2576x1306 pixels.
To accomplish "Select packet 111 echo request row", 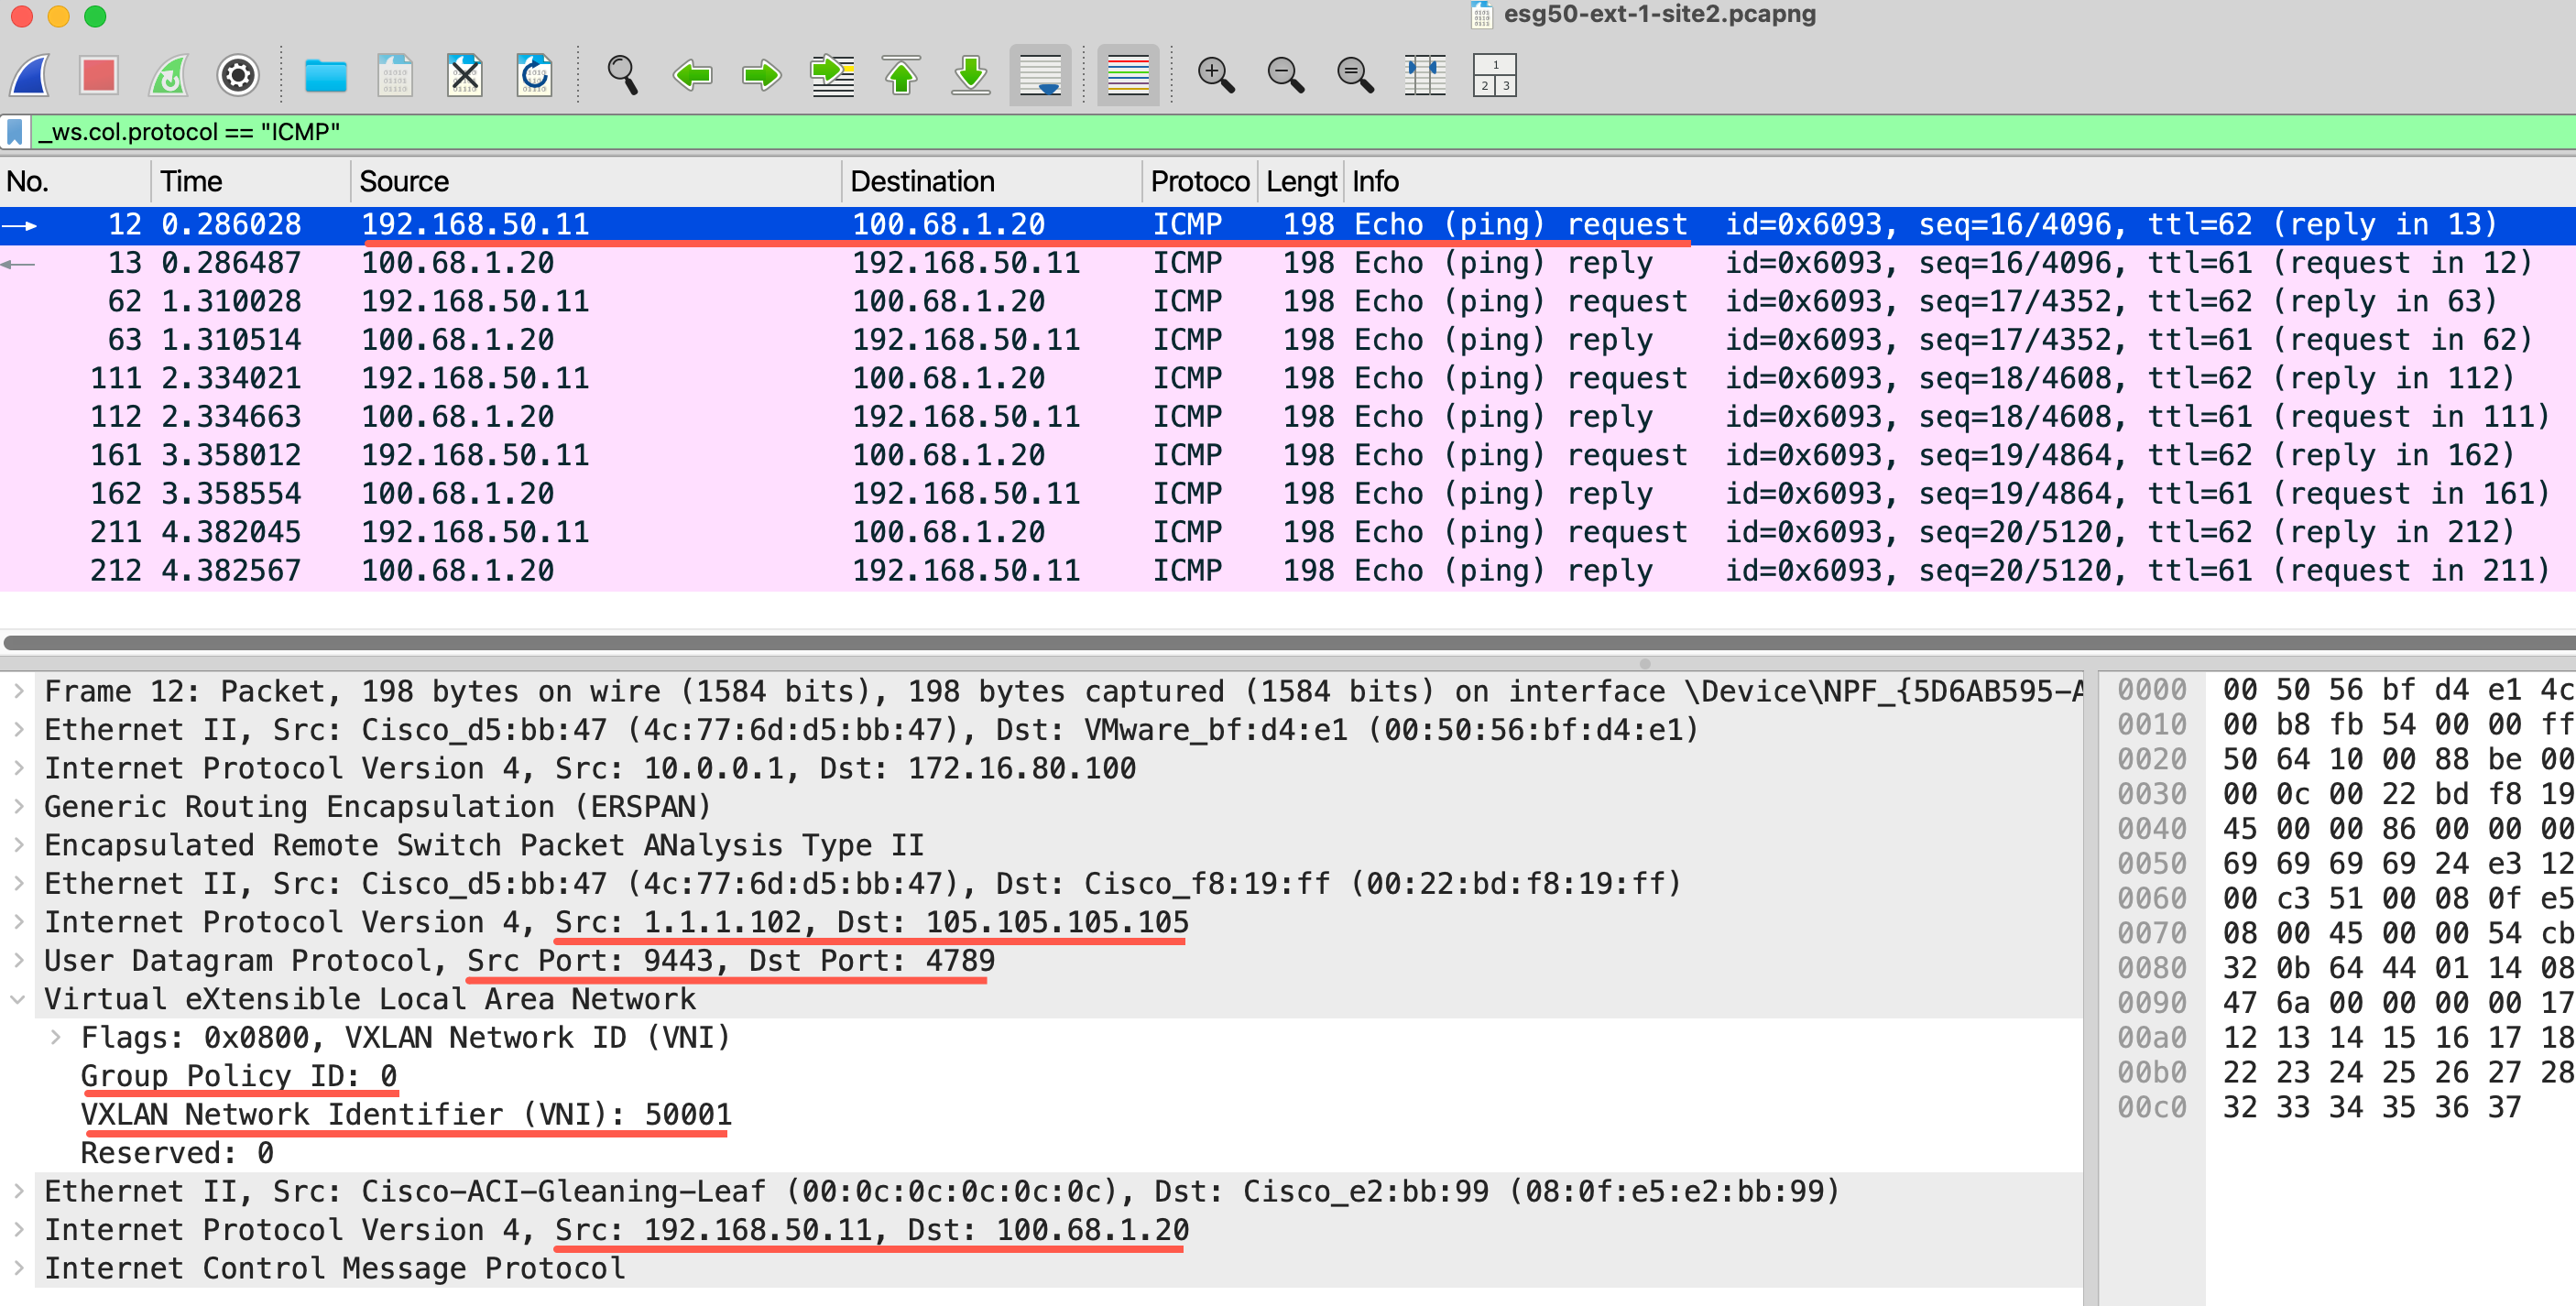I will pyautogui.click(x=1288, y=378).
